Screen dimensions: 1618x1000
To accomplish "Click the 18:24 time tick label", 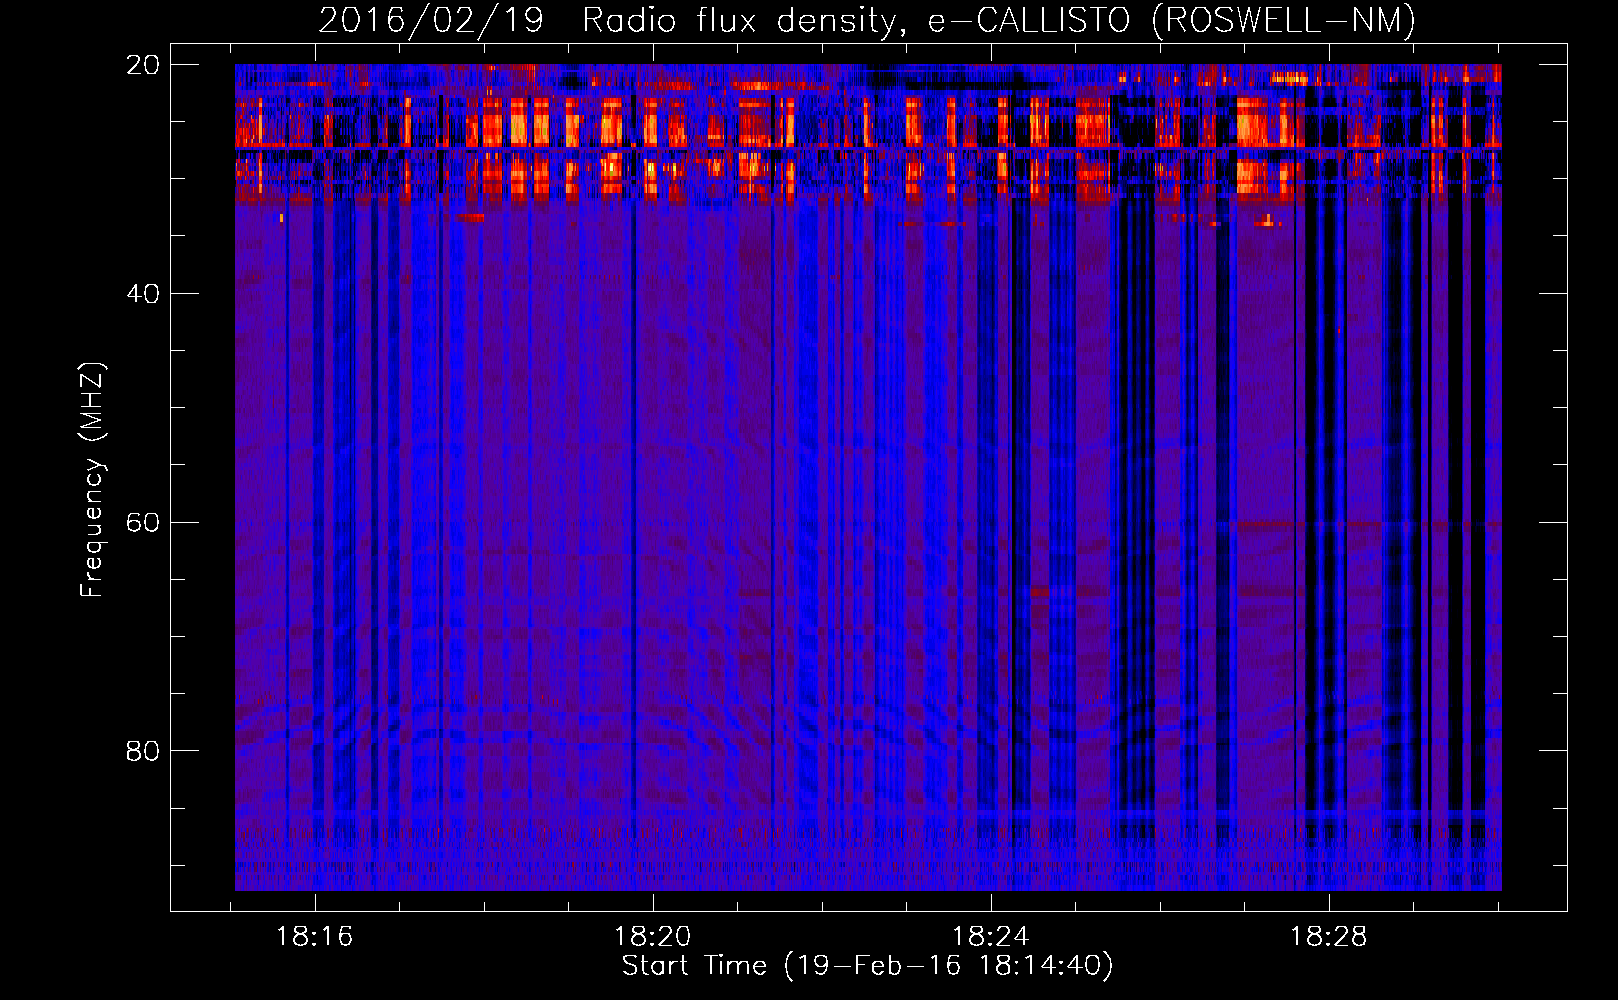I will pos(991,937).
